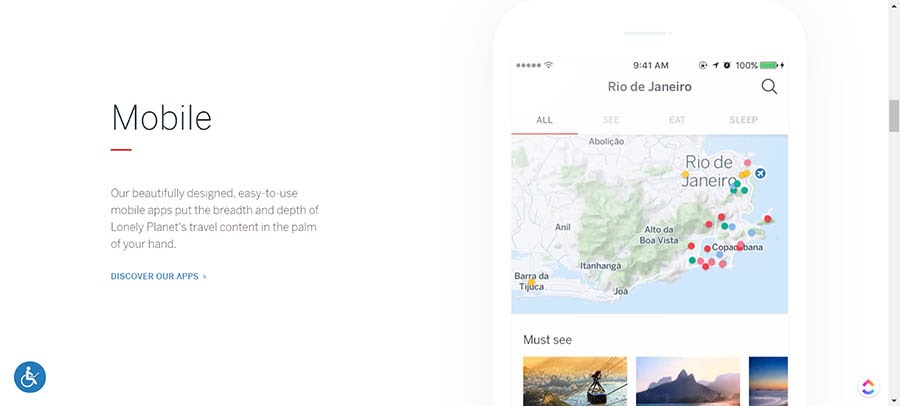The height and width of the screenshot is (406, 900).
Task: Switch to the SLEEP tab
Action: (743, 120)
